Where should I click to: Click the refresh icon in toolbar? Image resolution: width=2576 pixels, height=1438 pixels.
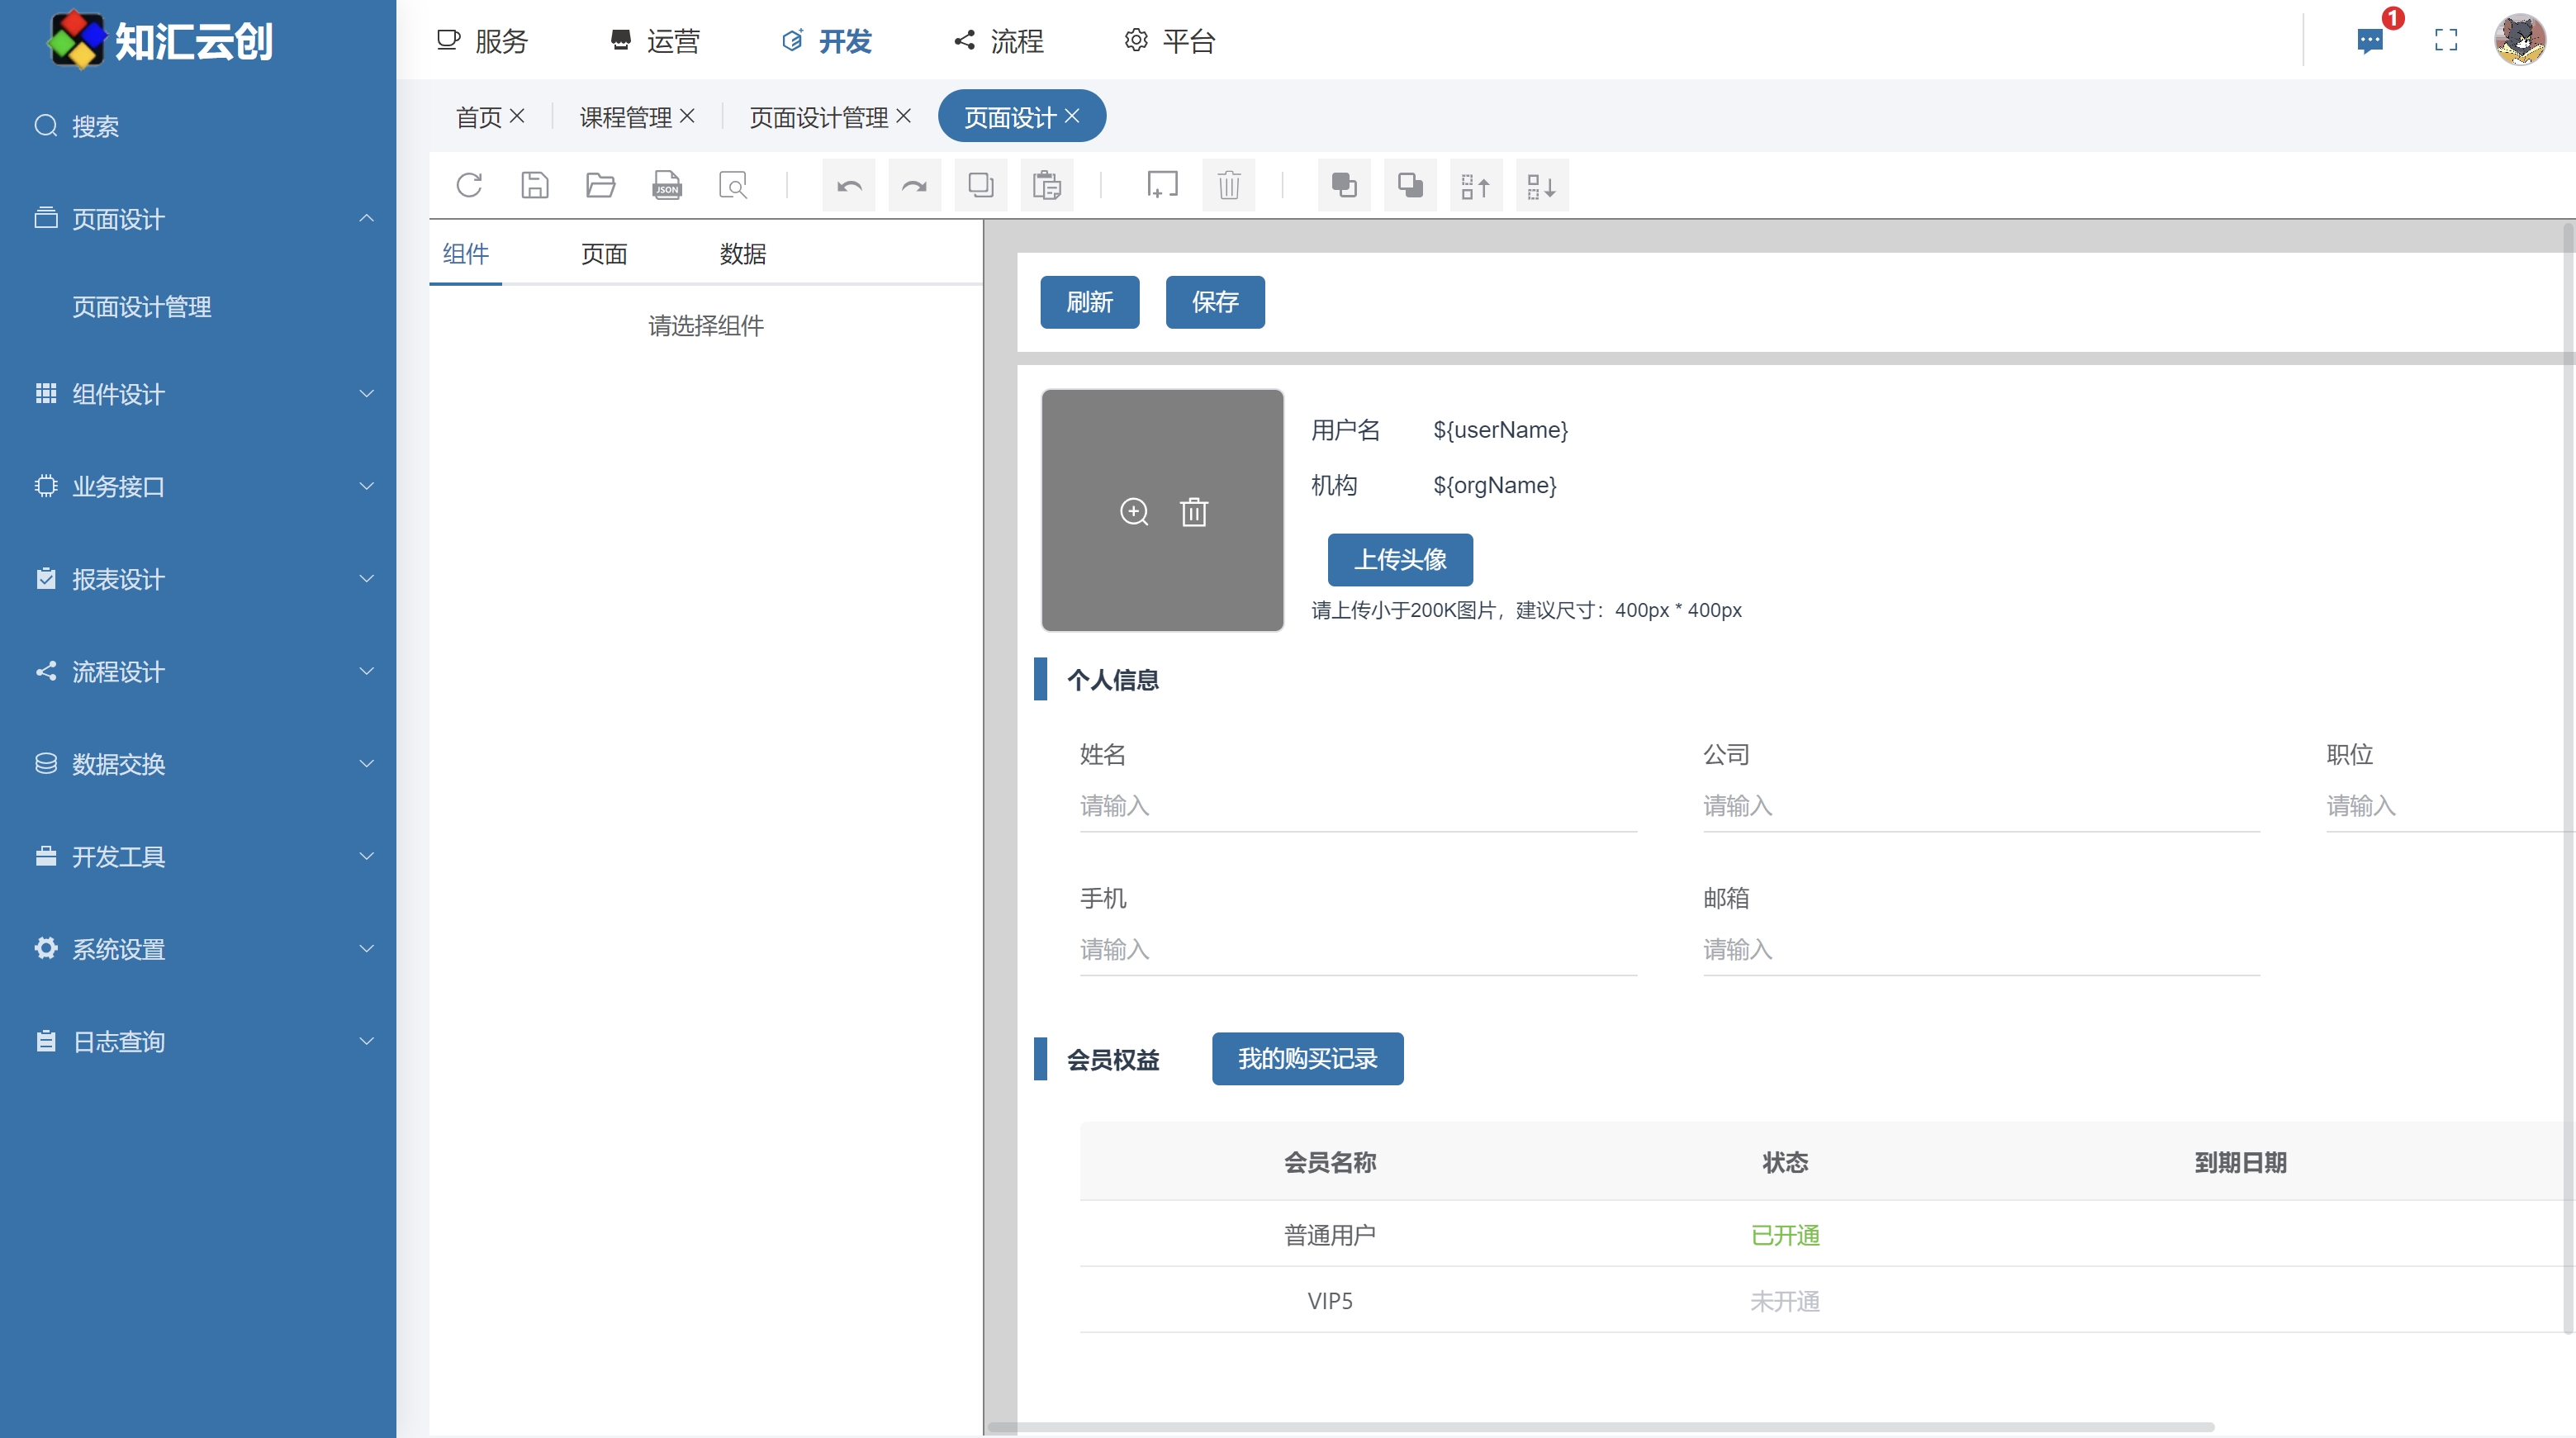click(469, 185)
